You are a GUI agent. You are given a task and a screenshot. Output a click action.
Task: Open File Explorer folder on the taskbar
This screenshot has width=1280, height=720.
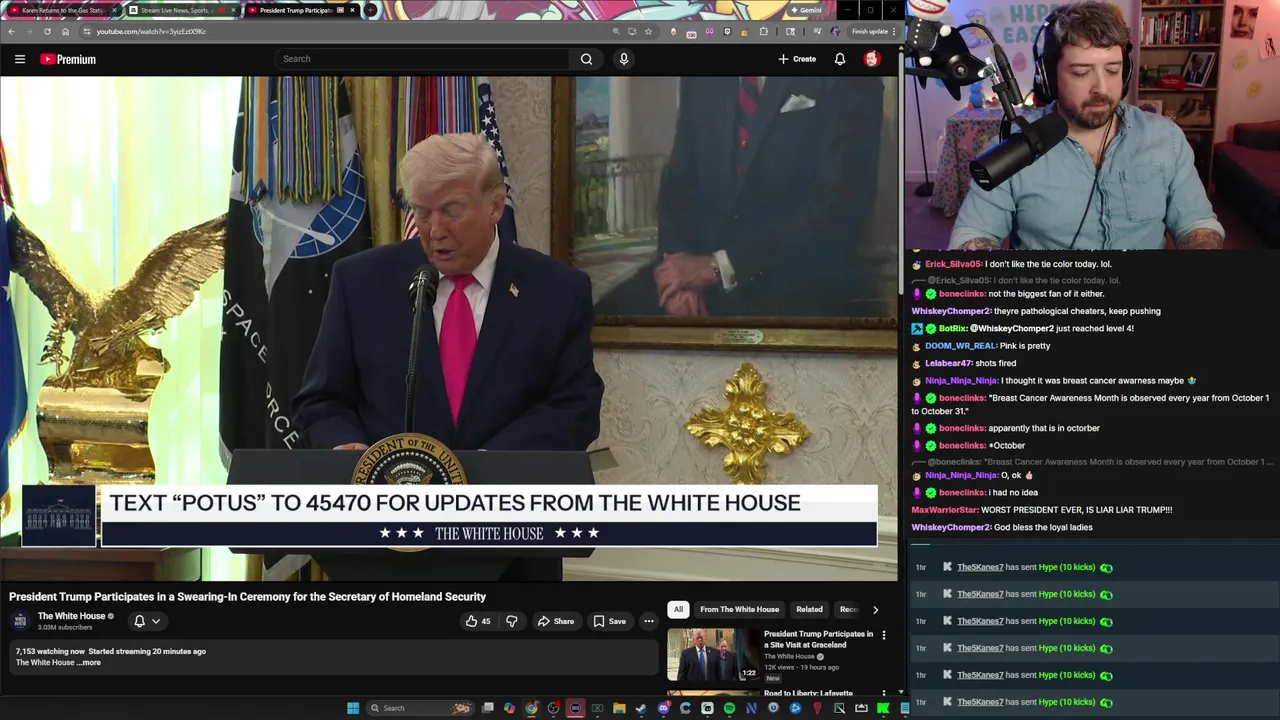tap(619, 708)
